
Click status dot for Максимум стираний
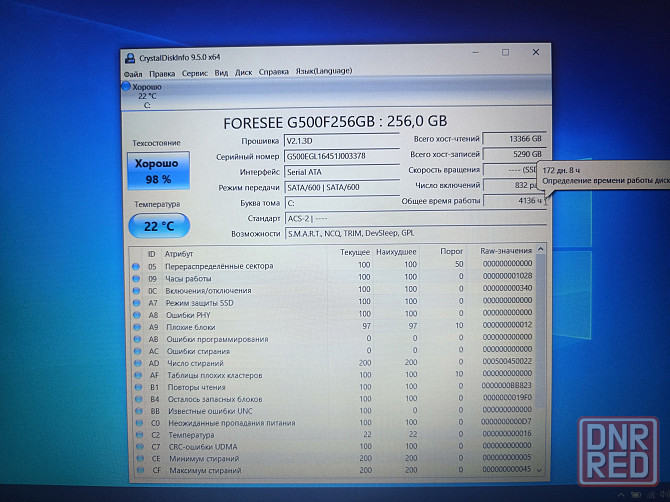pyautogui.click(x=141, y=470)
